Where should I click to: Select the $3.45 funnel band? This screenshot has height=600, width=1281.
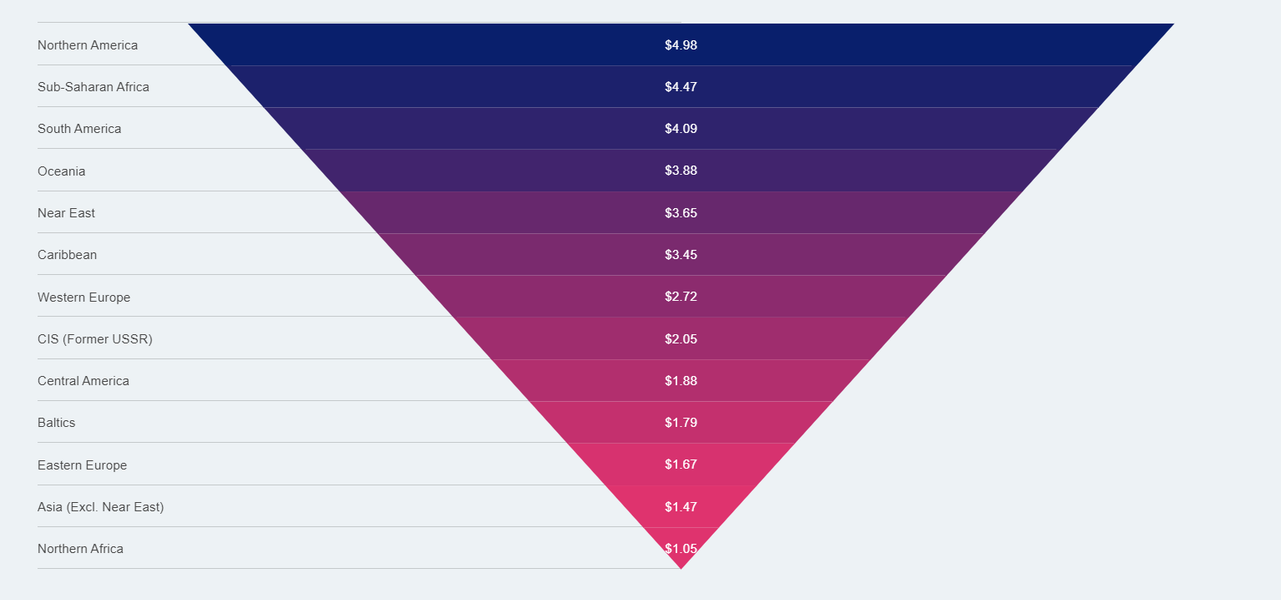coord(681,255)
